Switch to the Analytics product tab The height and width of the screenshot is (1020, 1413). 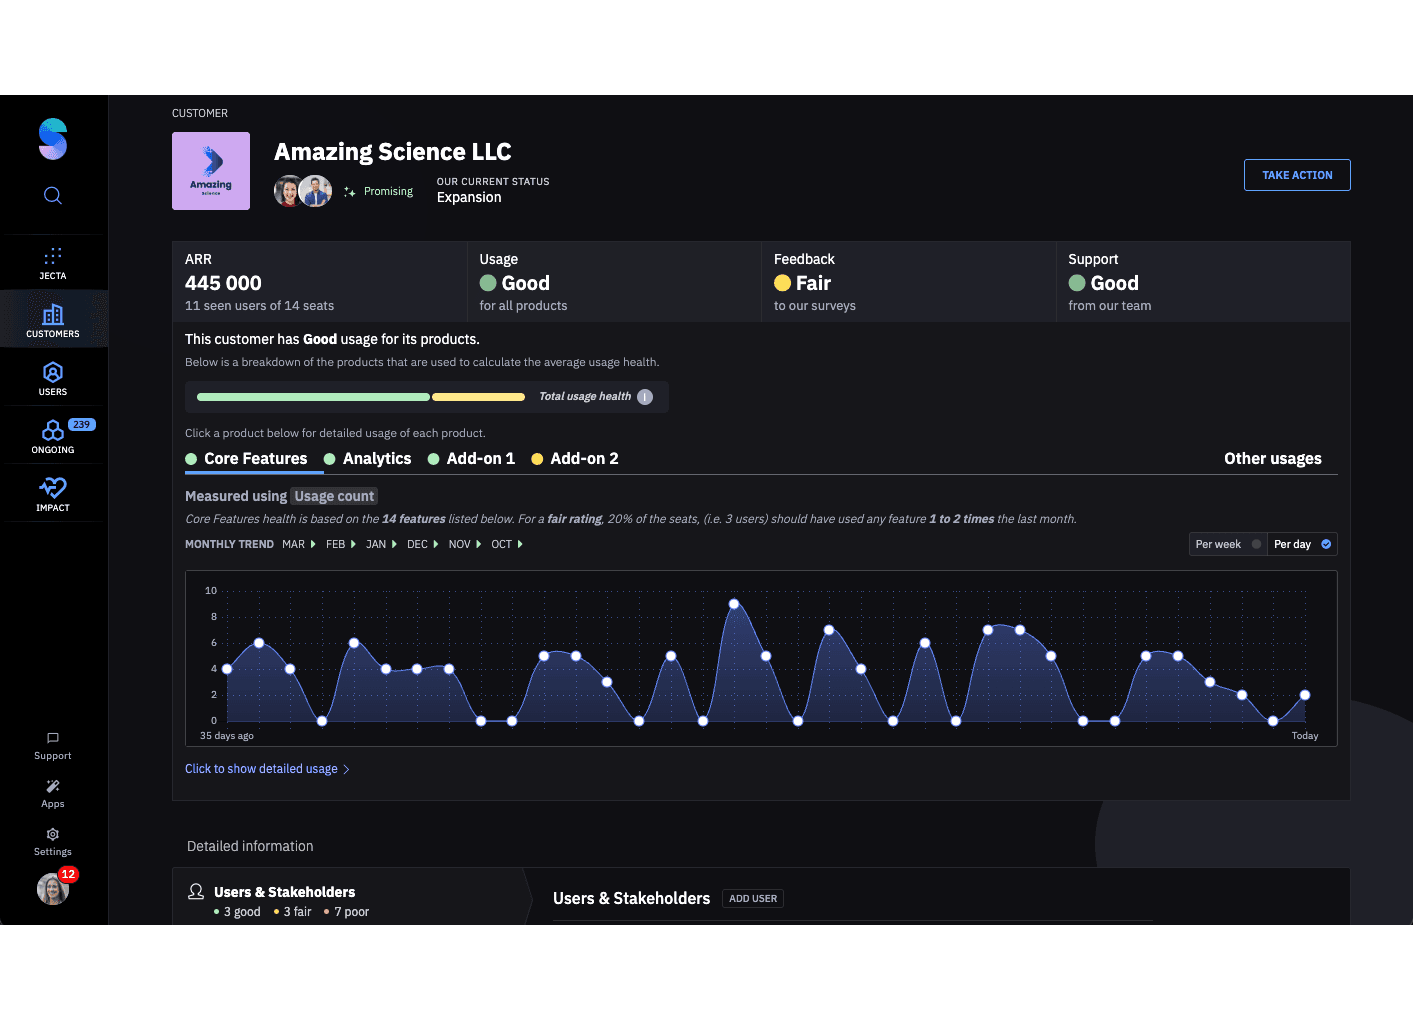pyautogui.click(x=368, y=458)
